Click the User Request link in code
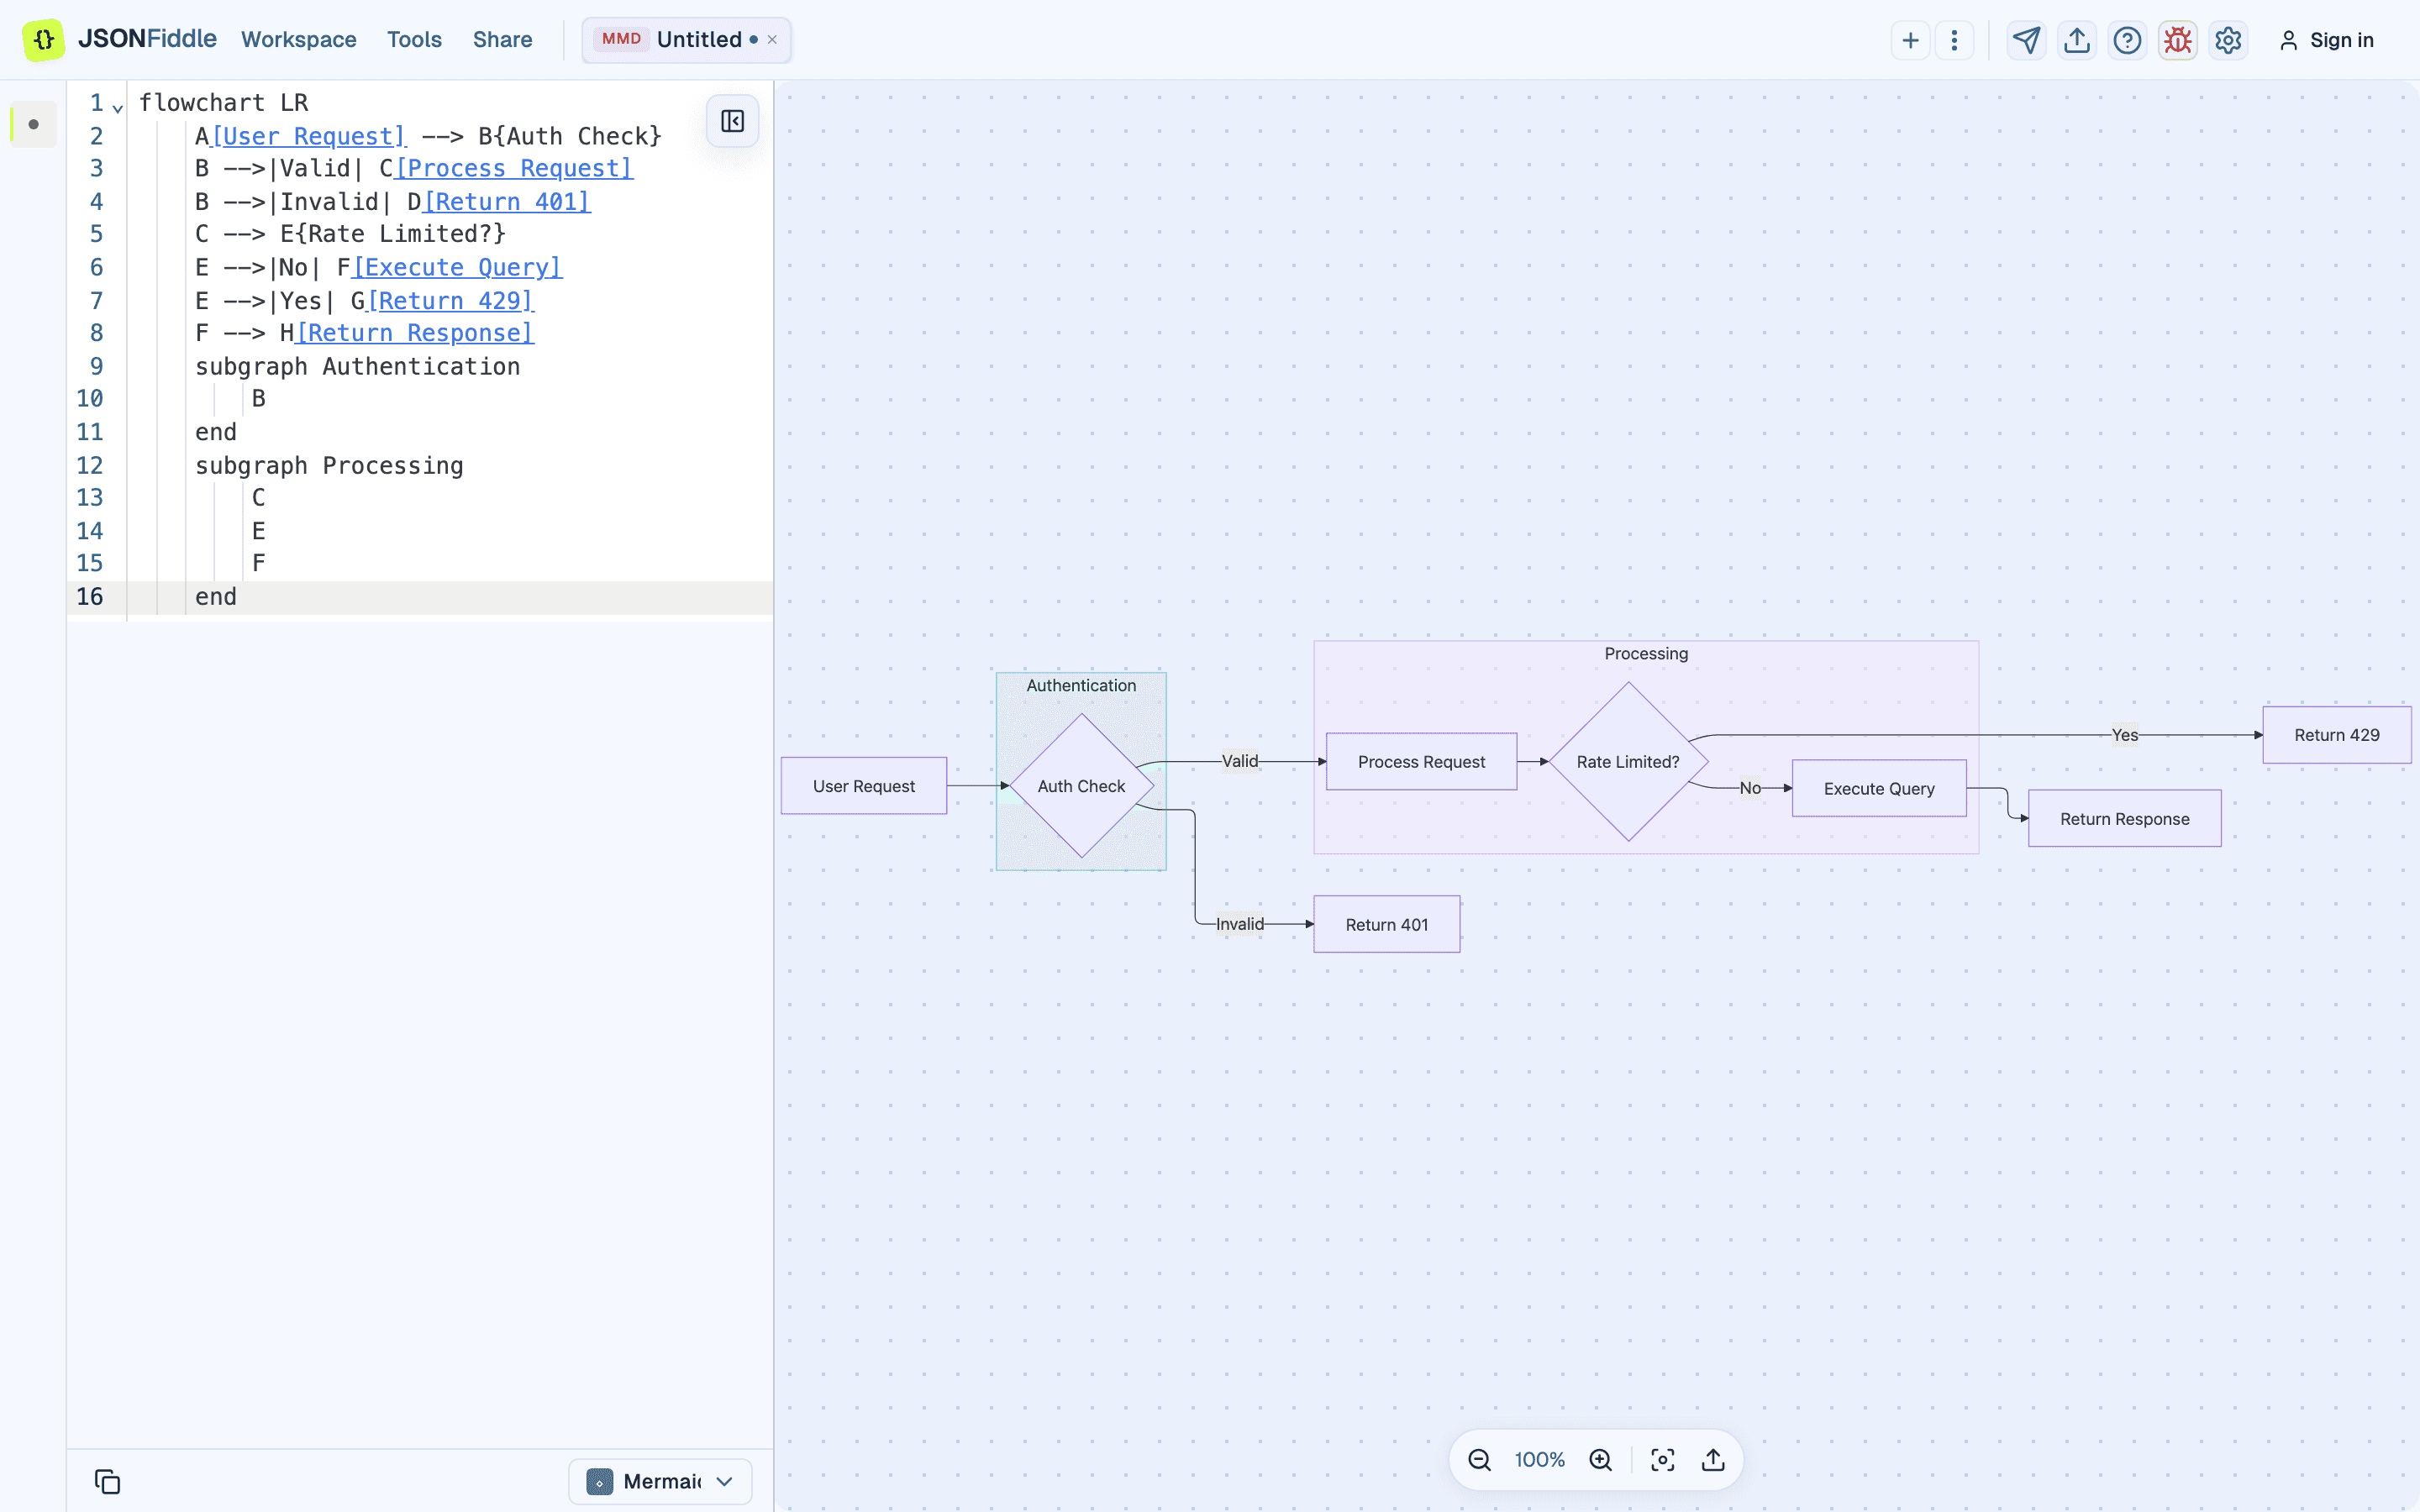Image resolution: width=2420 pixels, height=1512 pixels. click(309, 136)
